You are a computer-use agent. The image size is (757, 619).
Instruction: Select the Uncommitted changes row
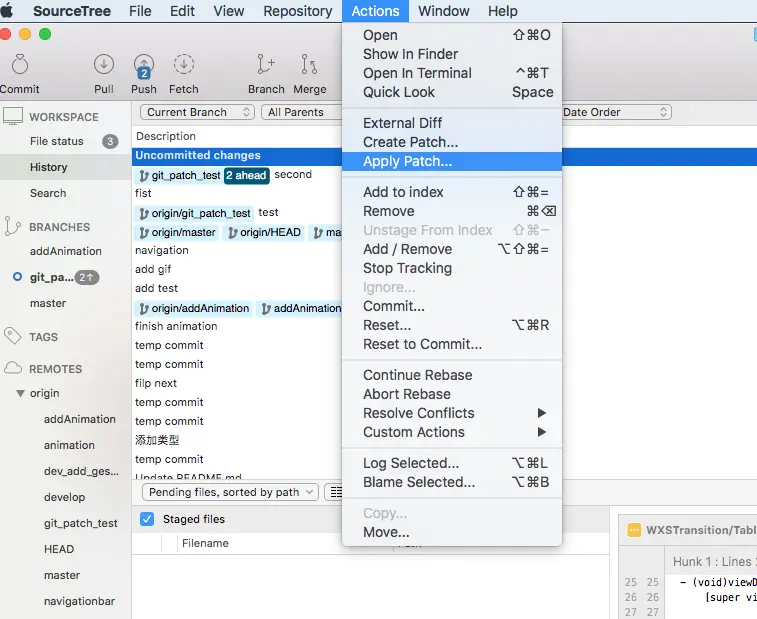237,155
